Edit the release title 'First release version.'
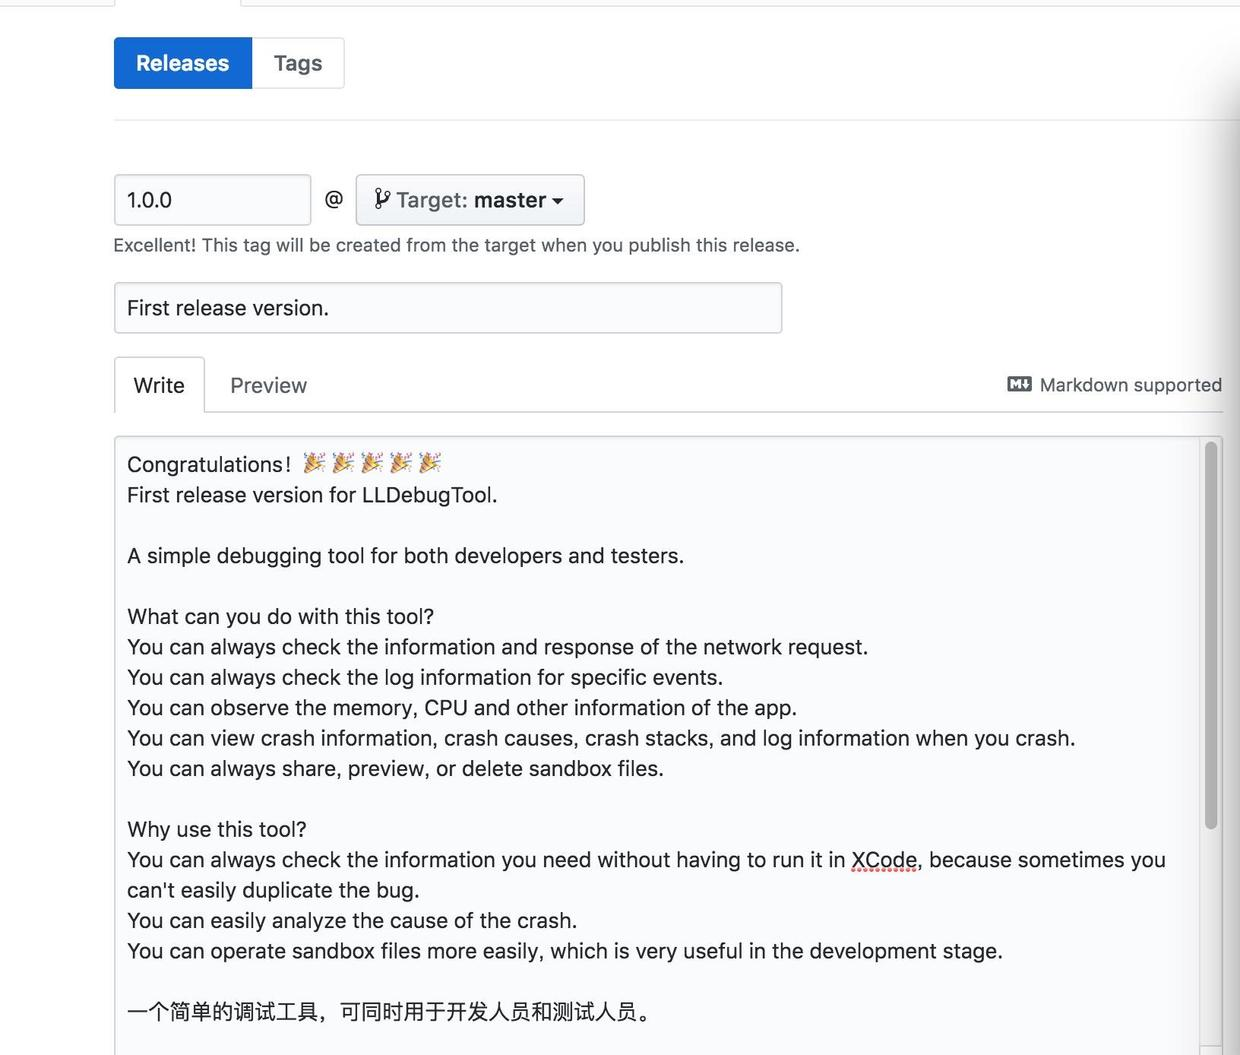 pyautogui.click(x=448, y=308)
